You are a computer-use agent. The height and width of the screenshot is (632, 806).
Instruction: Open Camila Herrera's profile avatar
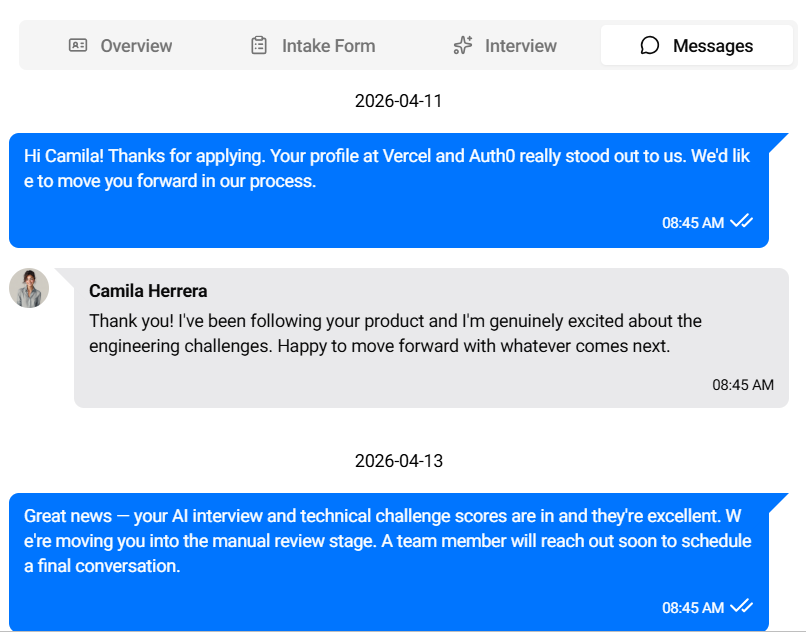tap(29, 288)
